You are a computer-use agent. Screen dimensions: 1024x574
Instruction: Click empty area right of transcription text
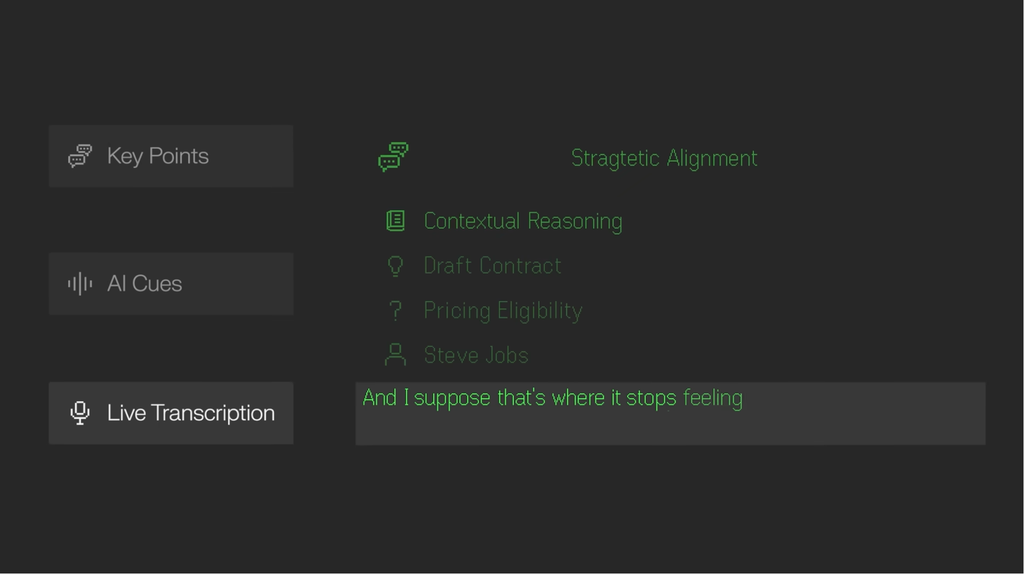click(865, 400)
